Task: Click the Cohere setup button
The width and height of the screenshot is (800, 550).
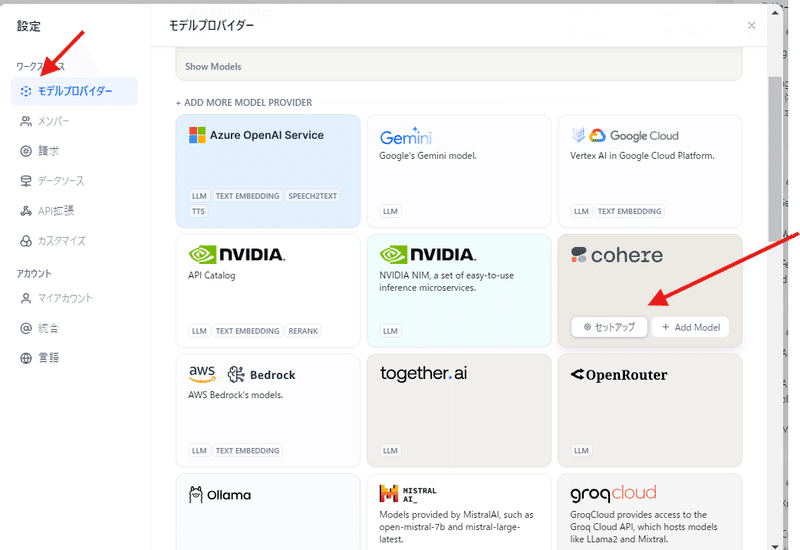Action: click(609, 327)
